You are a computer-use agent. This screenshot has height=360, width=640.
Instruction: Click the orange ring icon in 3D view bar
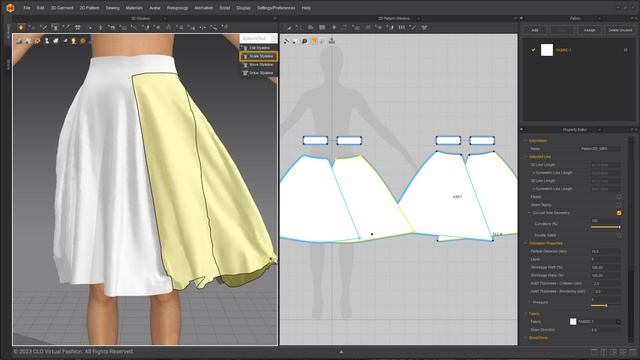[38, 41]
